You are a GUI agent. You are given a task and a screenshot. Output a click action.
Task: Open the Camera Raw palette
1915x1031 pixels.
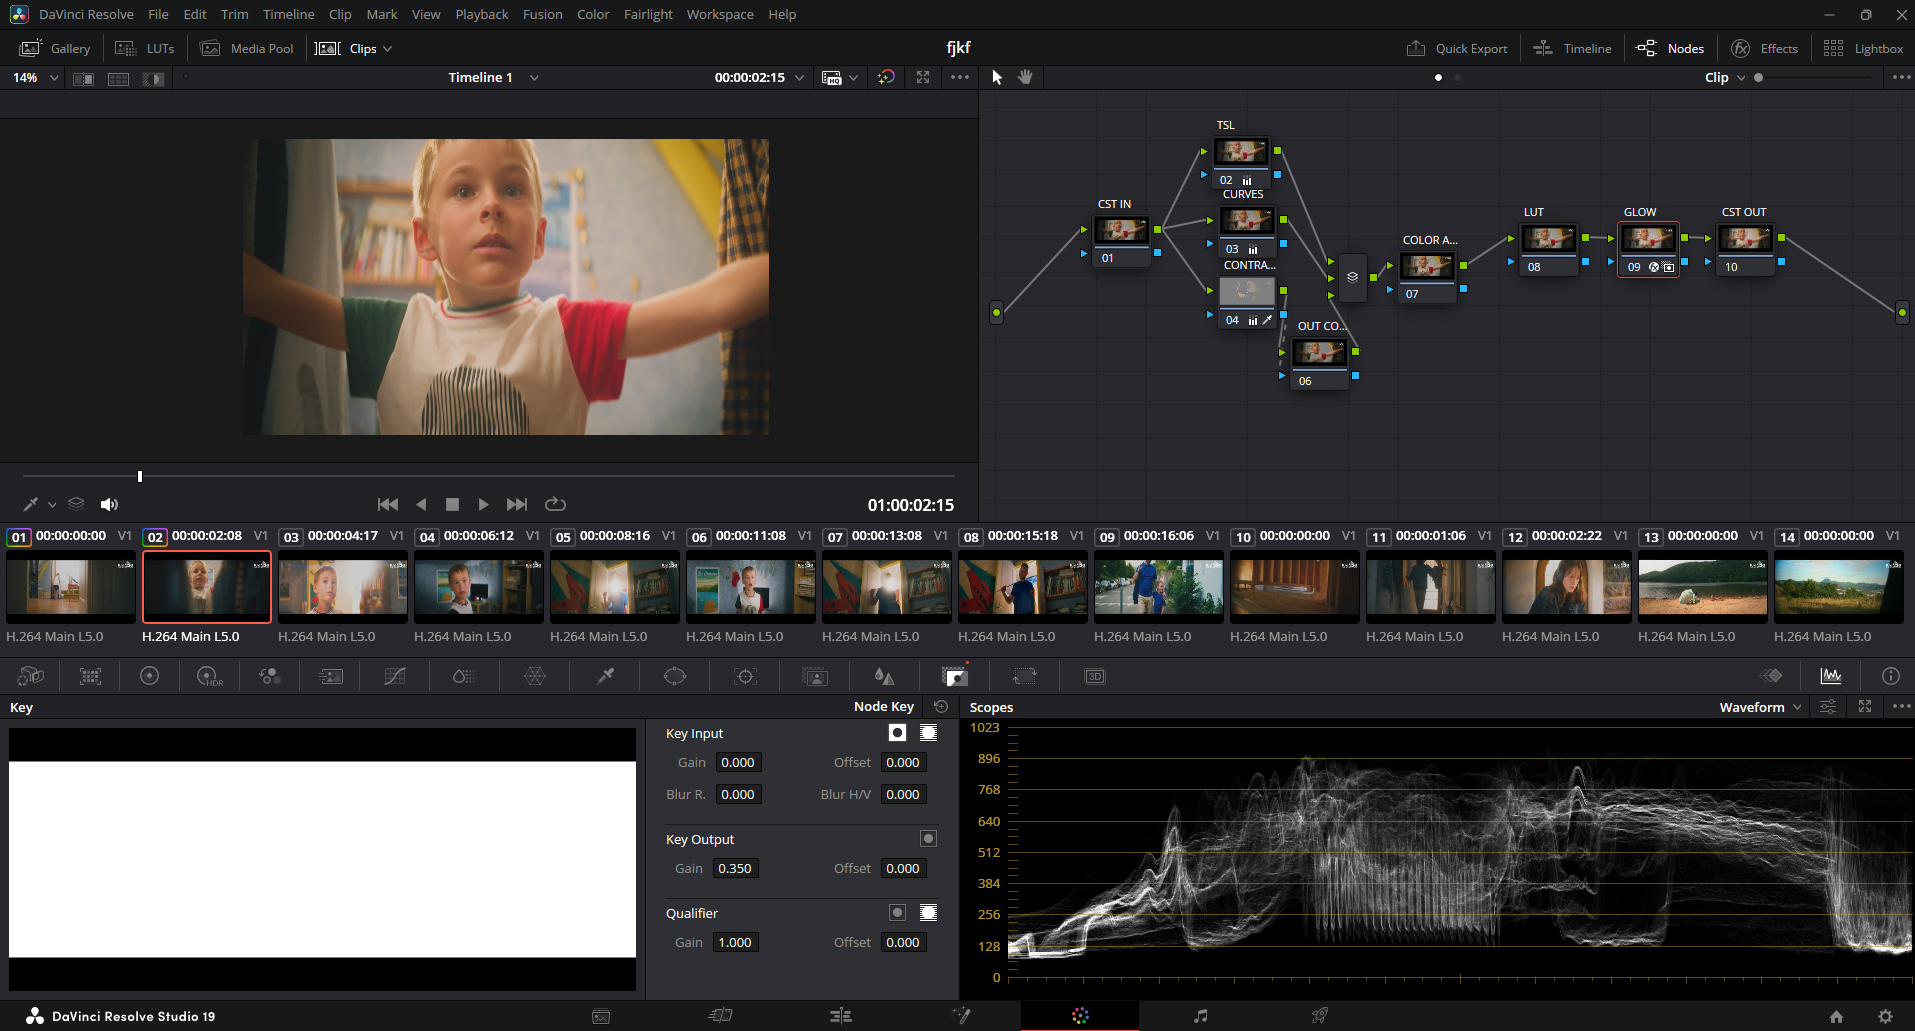coord(31,677)
